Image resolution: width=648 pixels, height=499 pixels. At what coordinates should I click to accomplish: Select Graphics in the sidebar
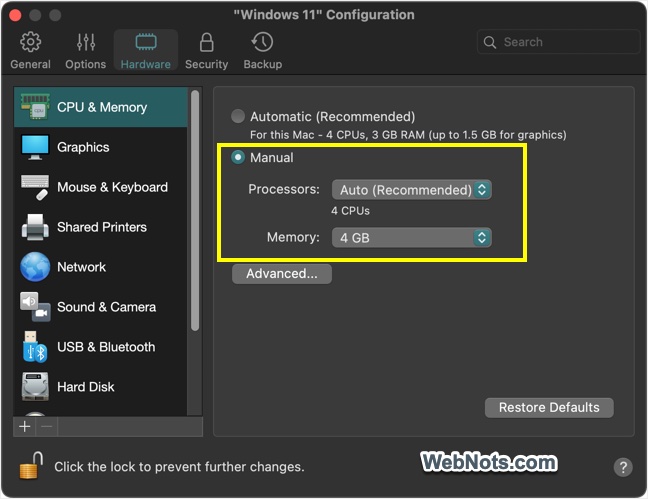click(100, 147)
